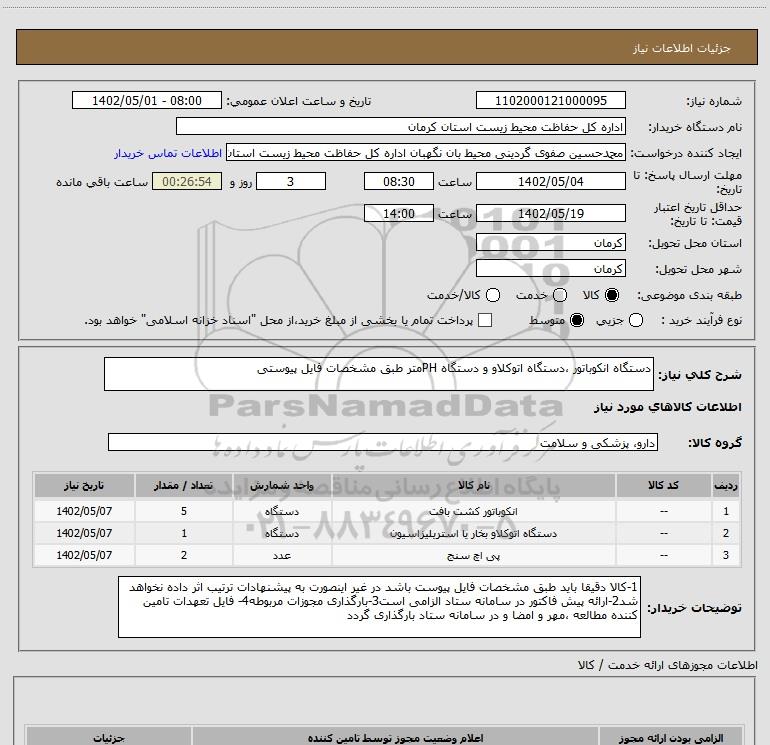Select the پی اچ سنج item cell
Screen dimensions: 770x745
473,555
